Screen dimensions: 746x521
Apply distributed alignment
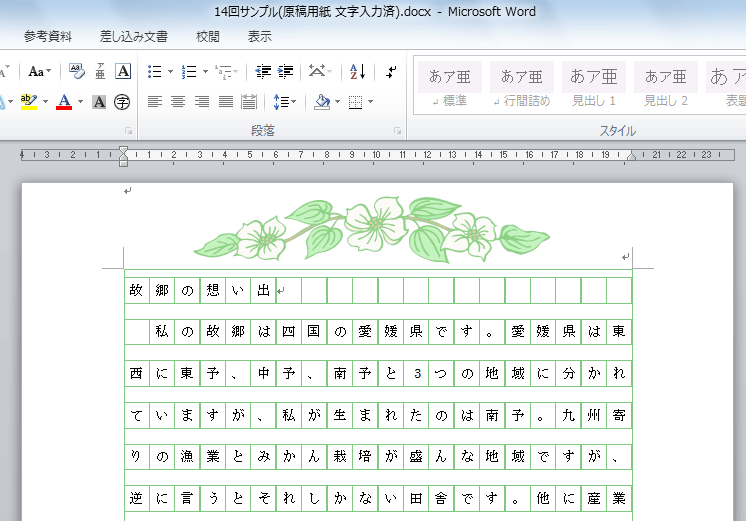tap(249, 102)
